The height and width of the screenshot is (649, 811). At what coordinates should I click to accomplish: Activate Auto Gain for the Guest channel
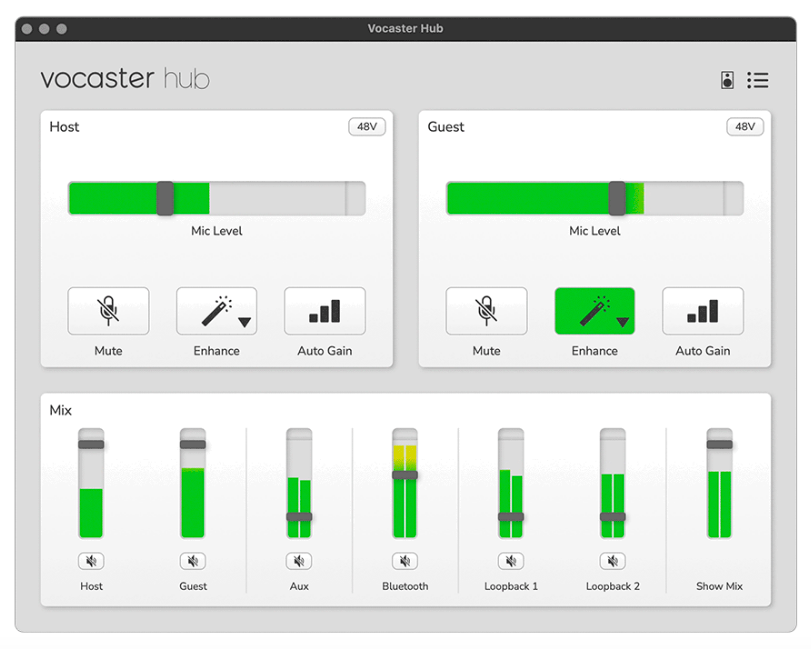(702, 311)
